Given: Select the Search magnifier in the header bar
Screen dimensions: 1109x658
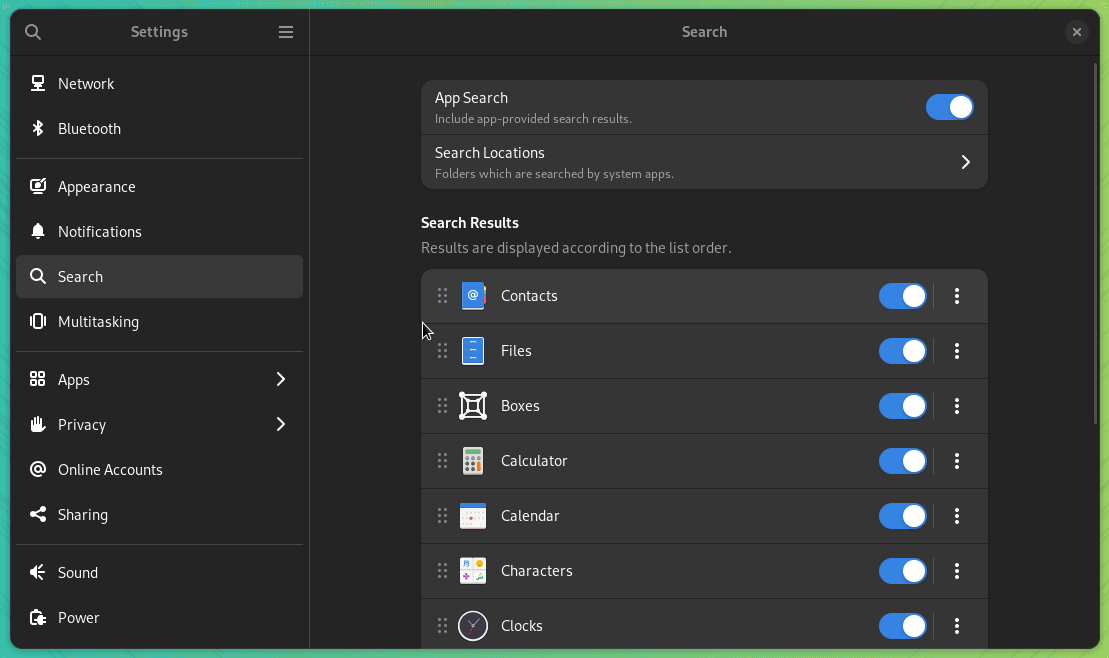Looking at the screenshot, I should [33, 31].
